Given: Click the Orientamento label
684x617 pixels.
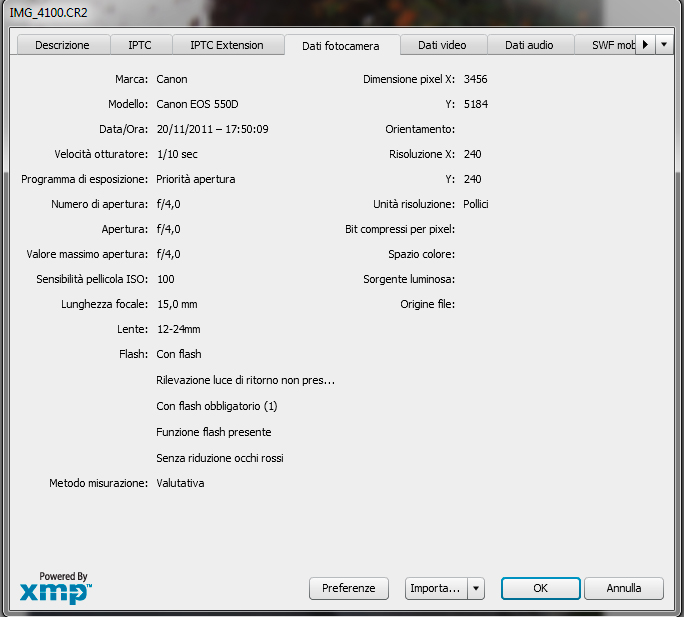Looking at the screenshot, I should tap(420, 129).
